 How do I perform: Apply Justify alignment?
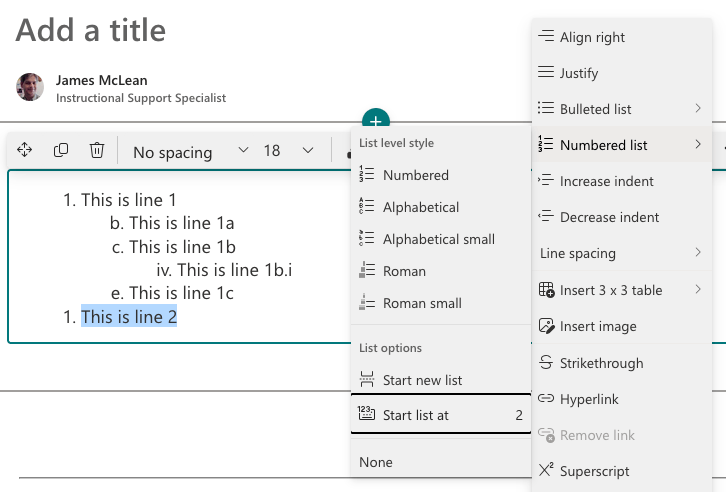(x=621, y=73)
